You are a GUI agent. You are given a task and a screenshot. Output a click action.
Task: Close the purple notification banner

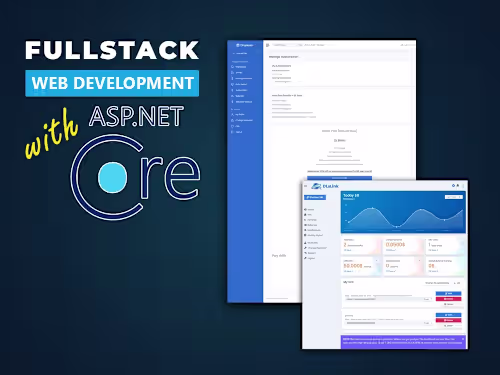pos(463,339)
